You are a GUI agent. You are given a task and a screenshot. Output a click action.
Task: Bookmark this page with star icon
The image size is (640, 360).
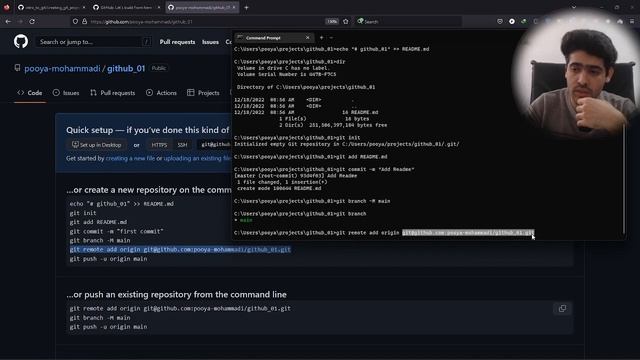346,21
